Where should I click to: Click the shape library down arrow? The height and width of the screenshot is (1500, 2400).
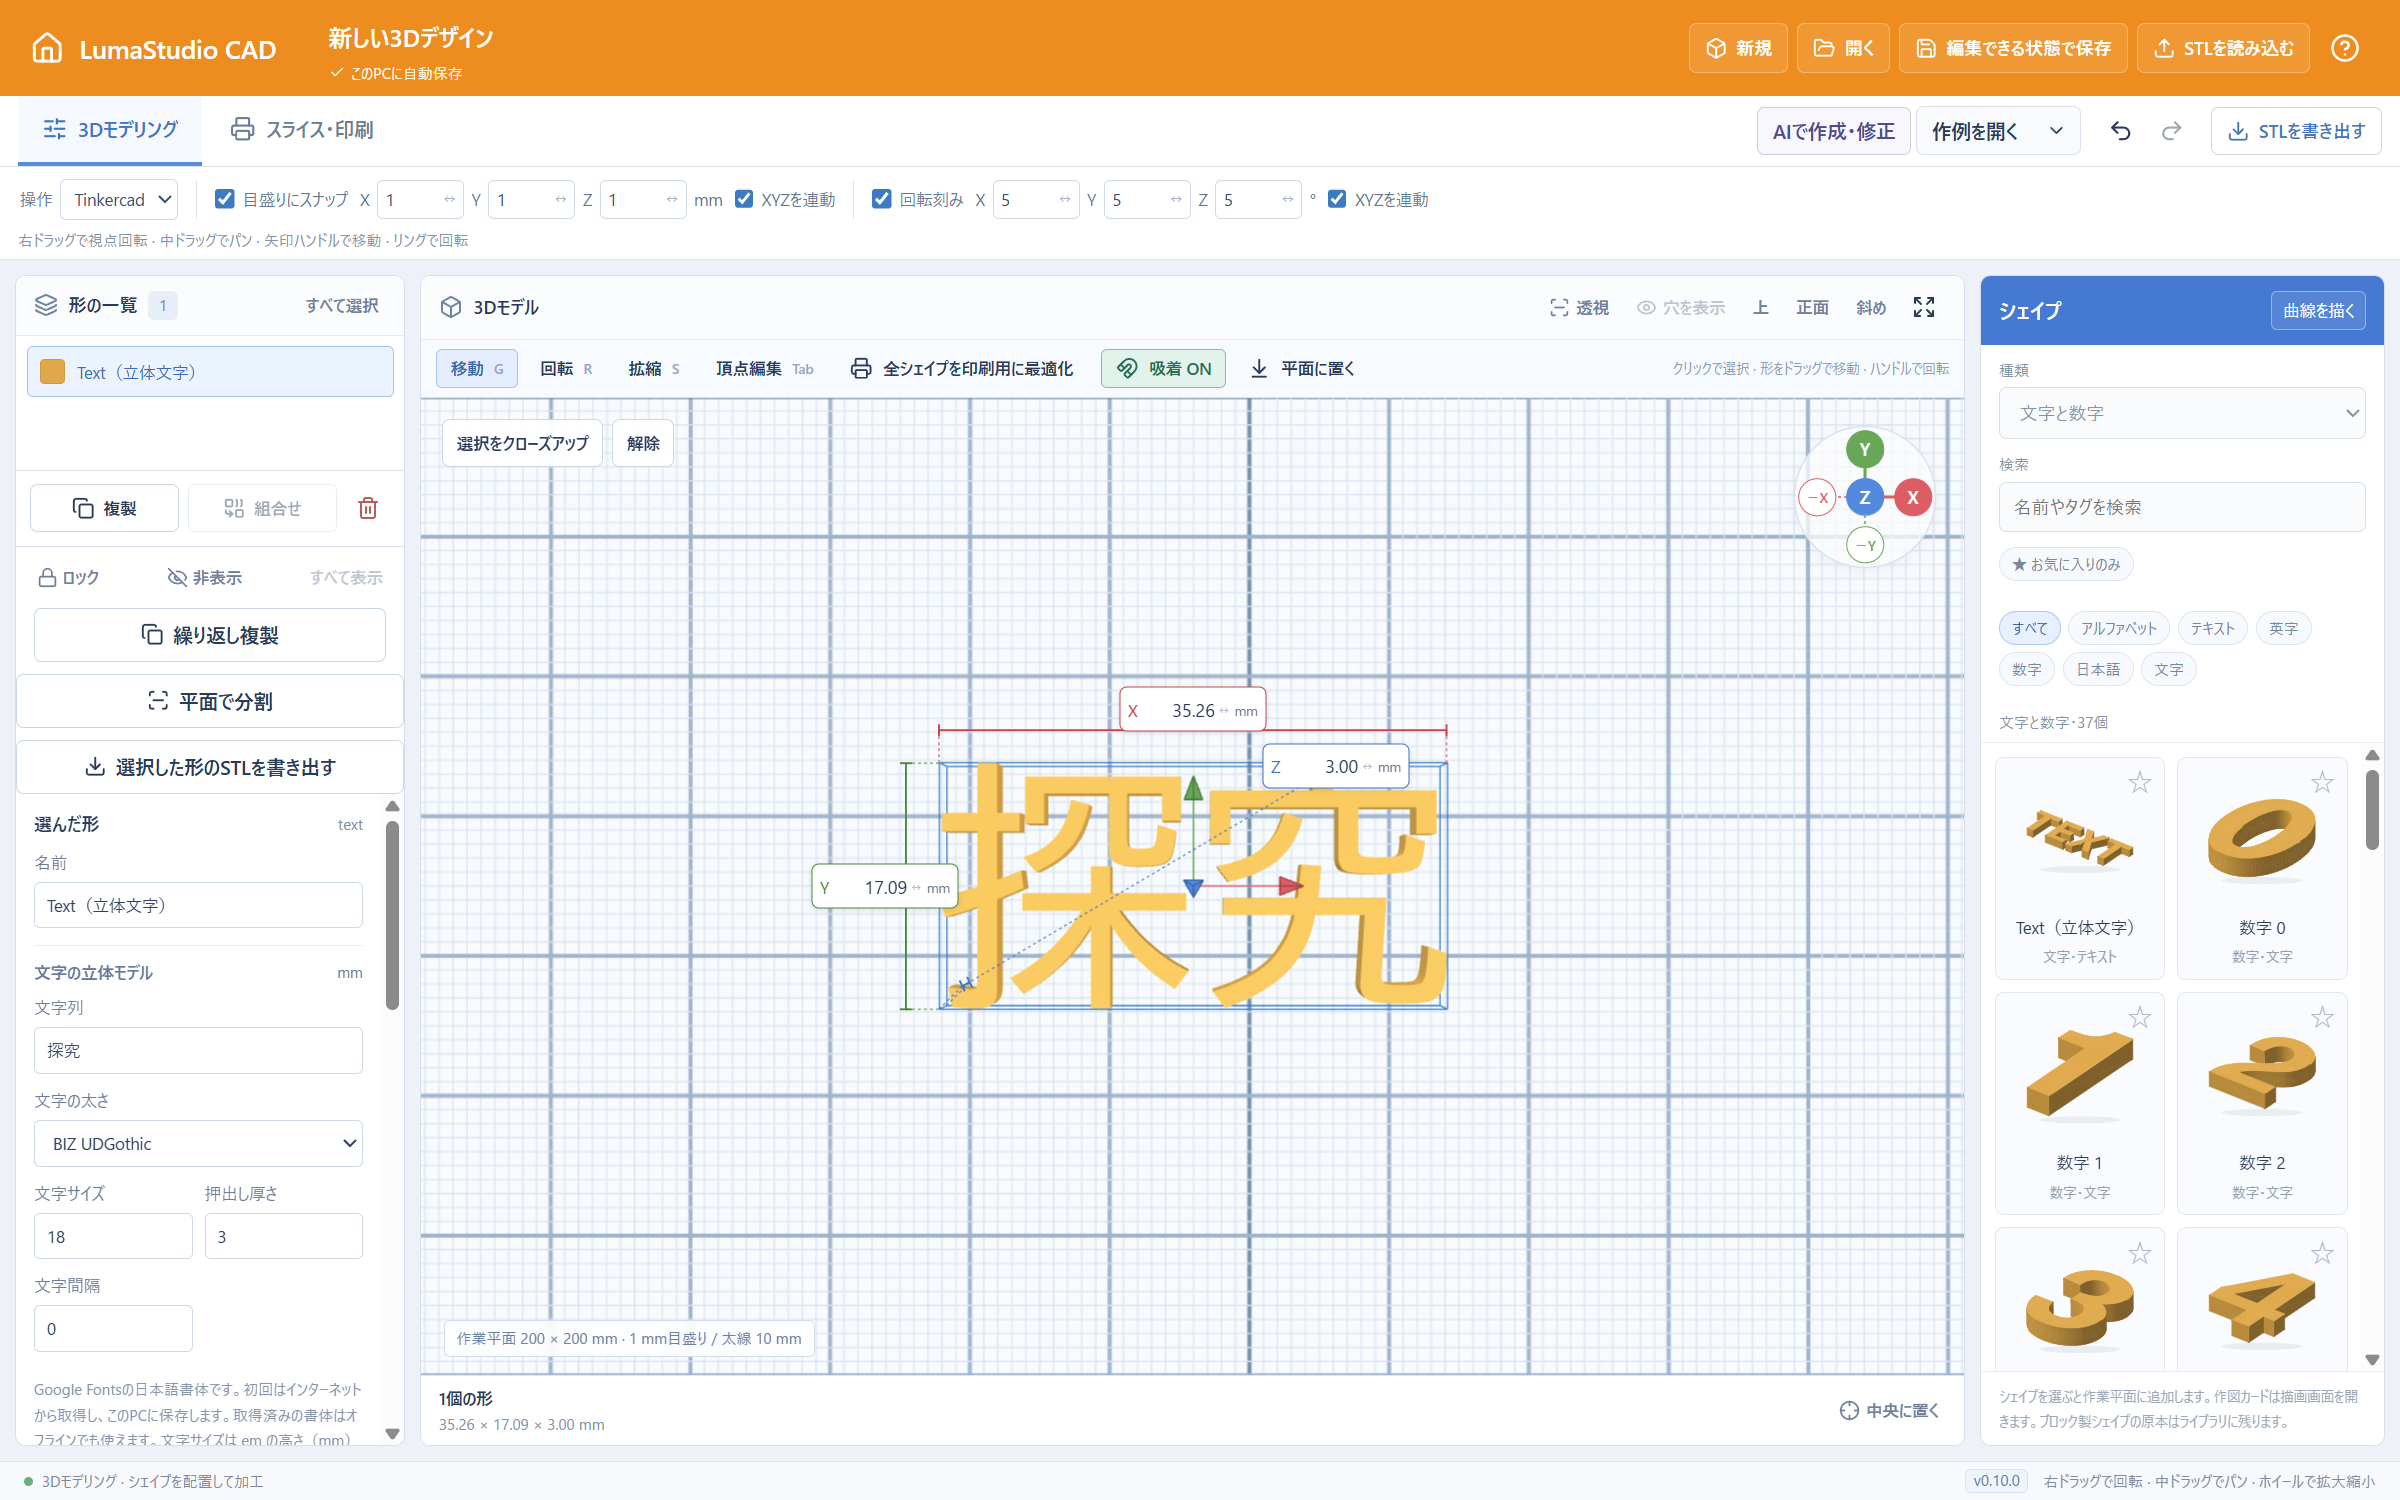click(x=2372, y=1360)
